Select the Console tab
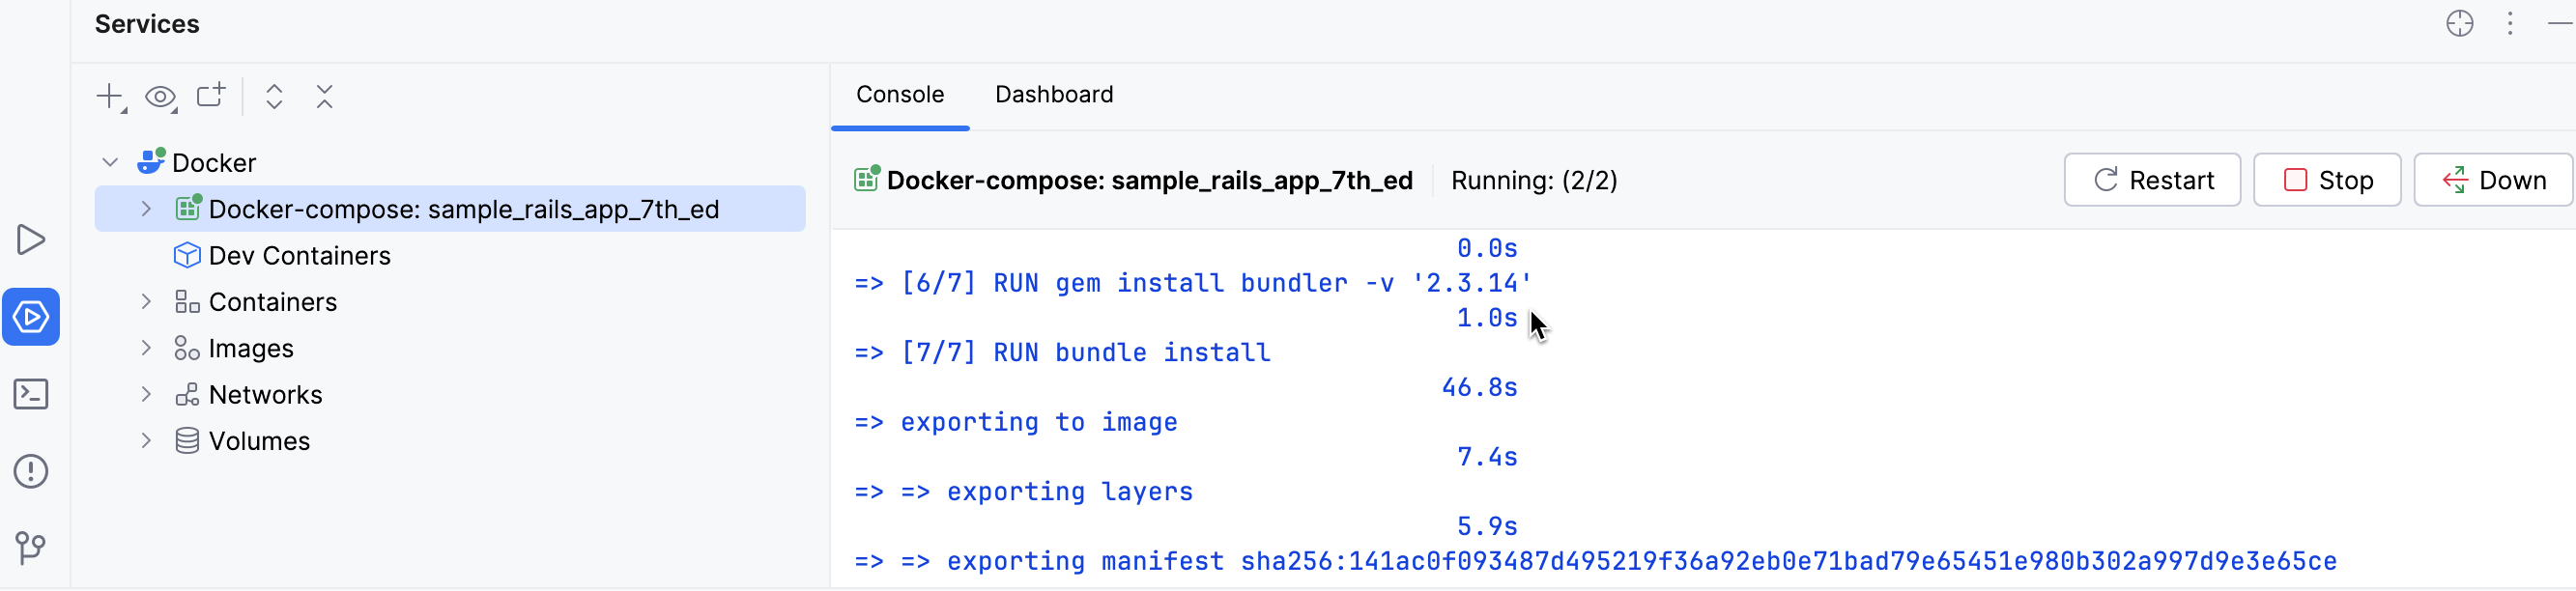This screenshot has height=591, width=2576. click(899, 95)
